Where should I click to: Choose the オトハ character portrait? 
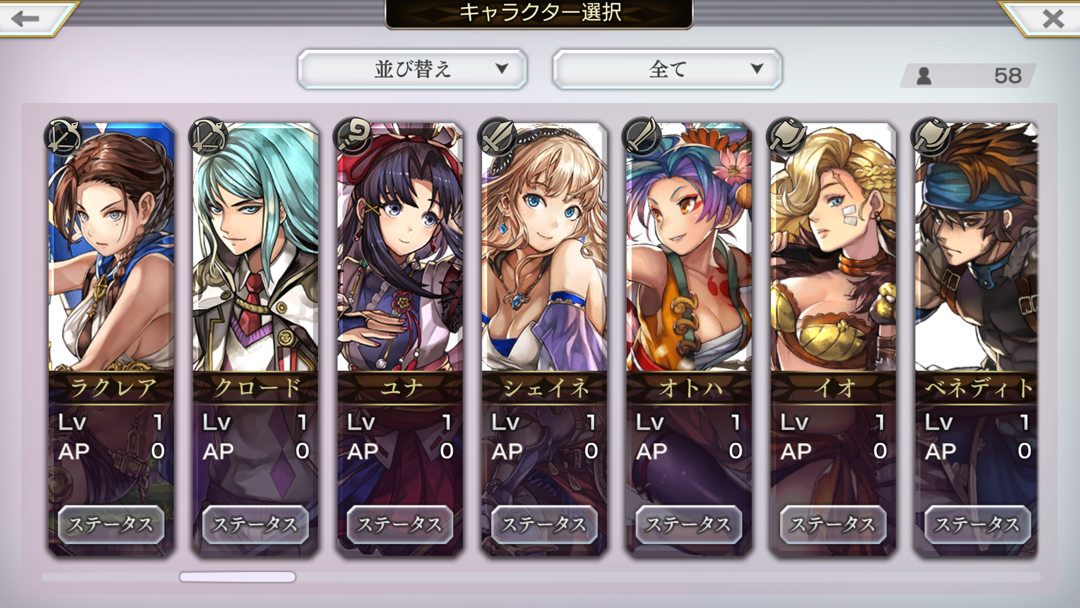coord(689,248)
